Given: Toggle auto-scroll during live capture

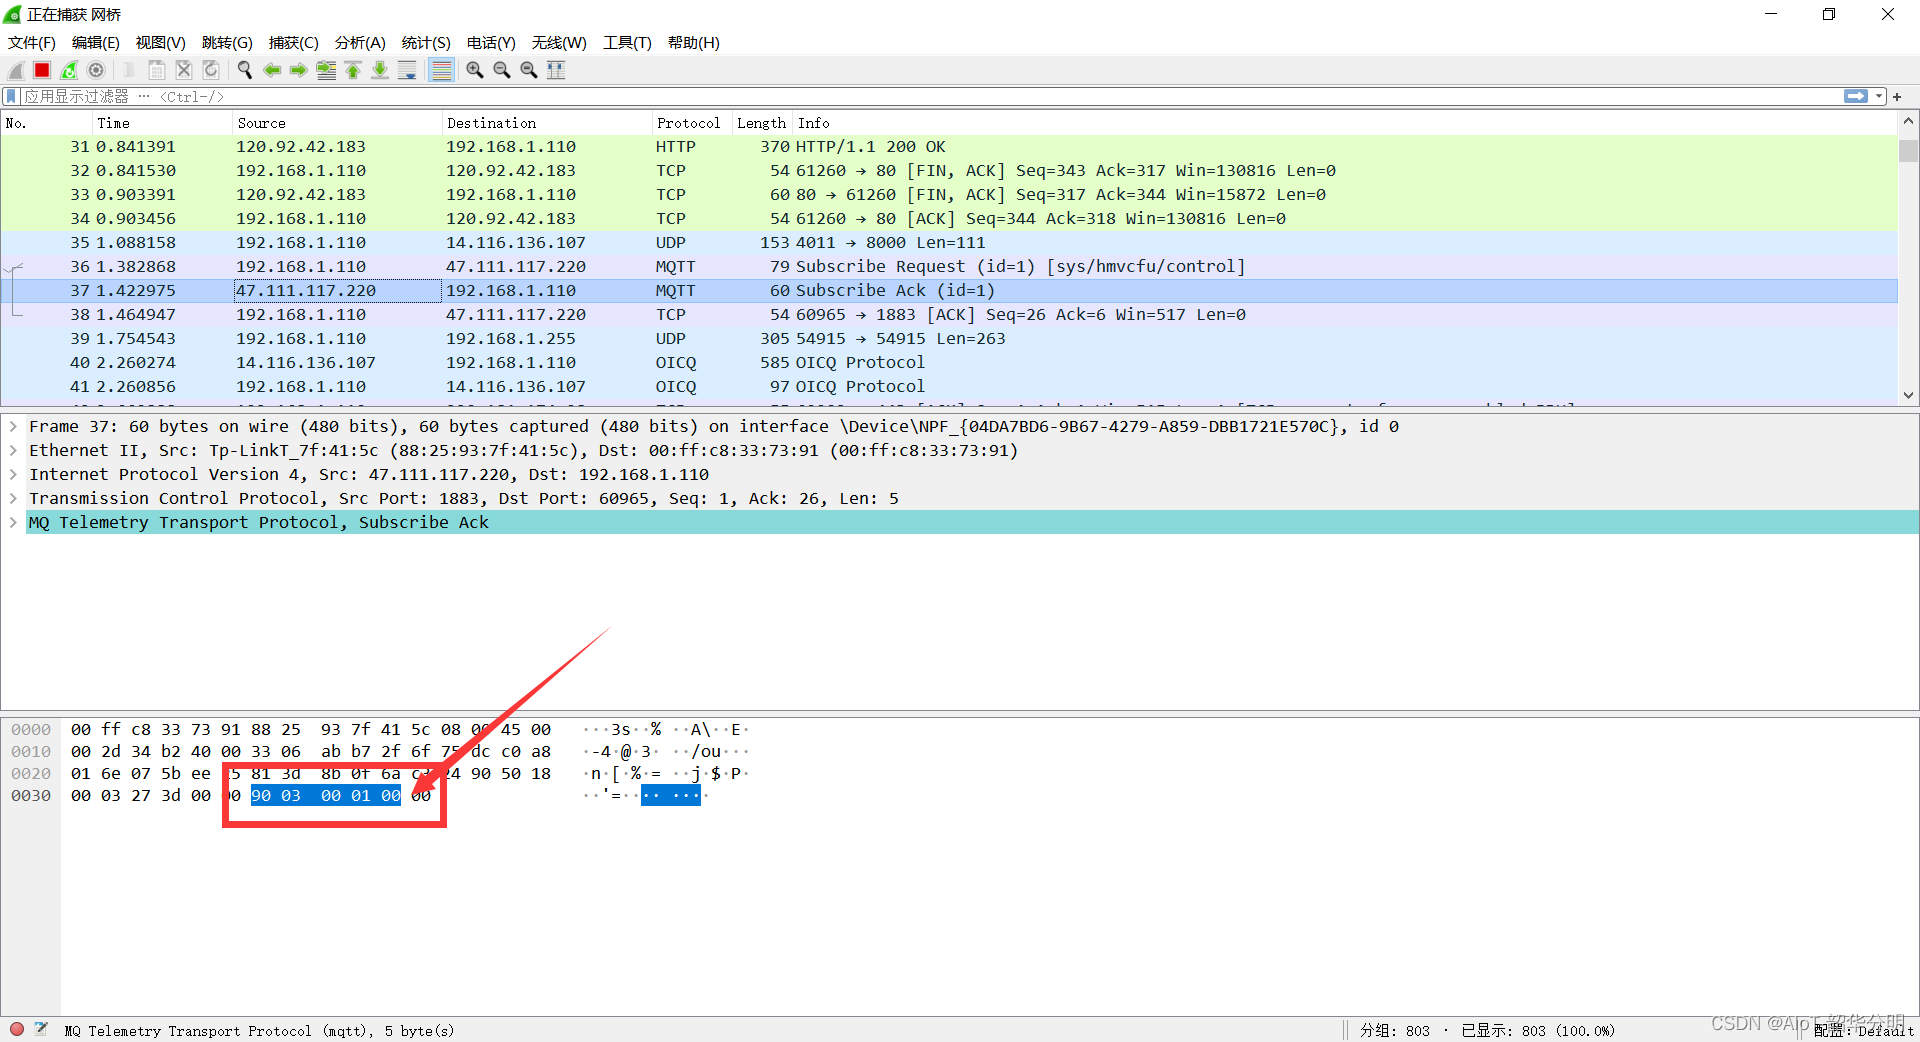Looking at the screenshot, I should coord(407,70).
